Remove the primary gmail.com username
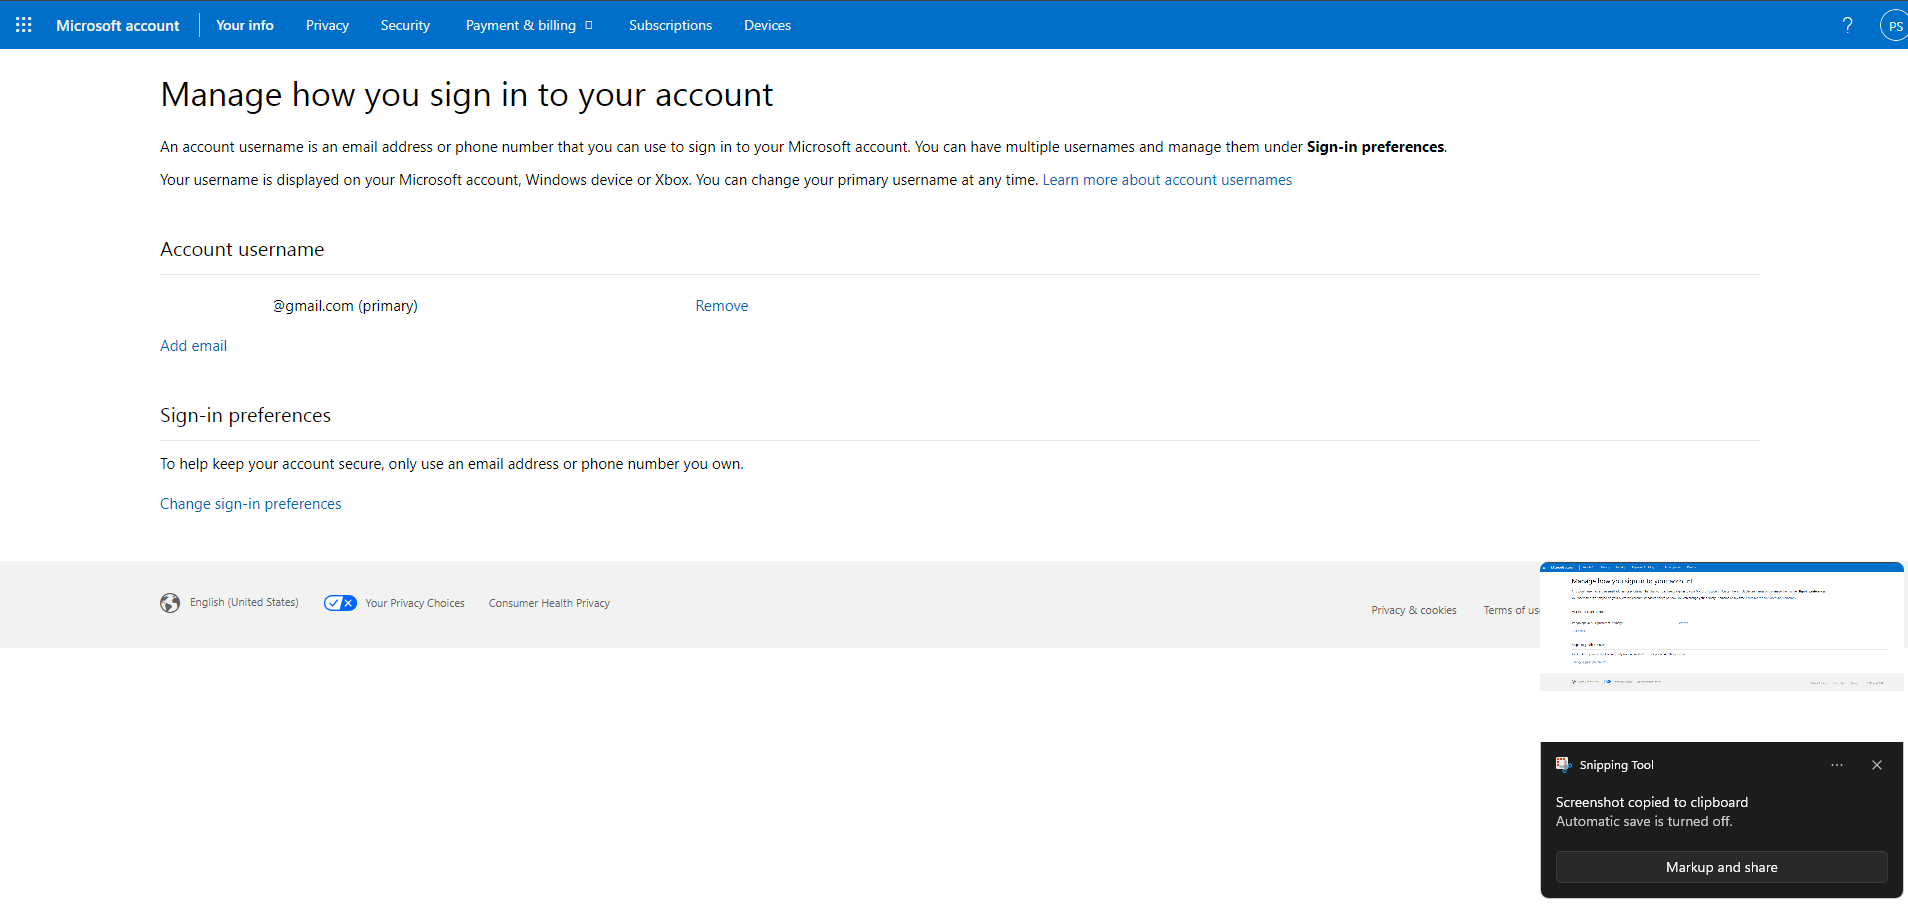This screenshot has width=1908, height=910. tap(722, 306)
